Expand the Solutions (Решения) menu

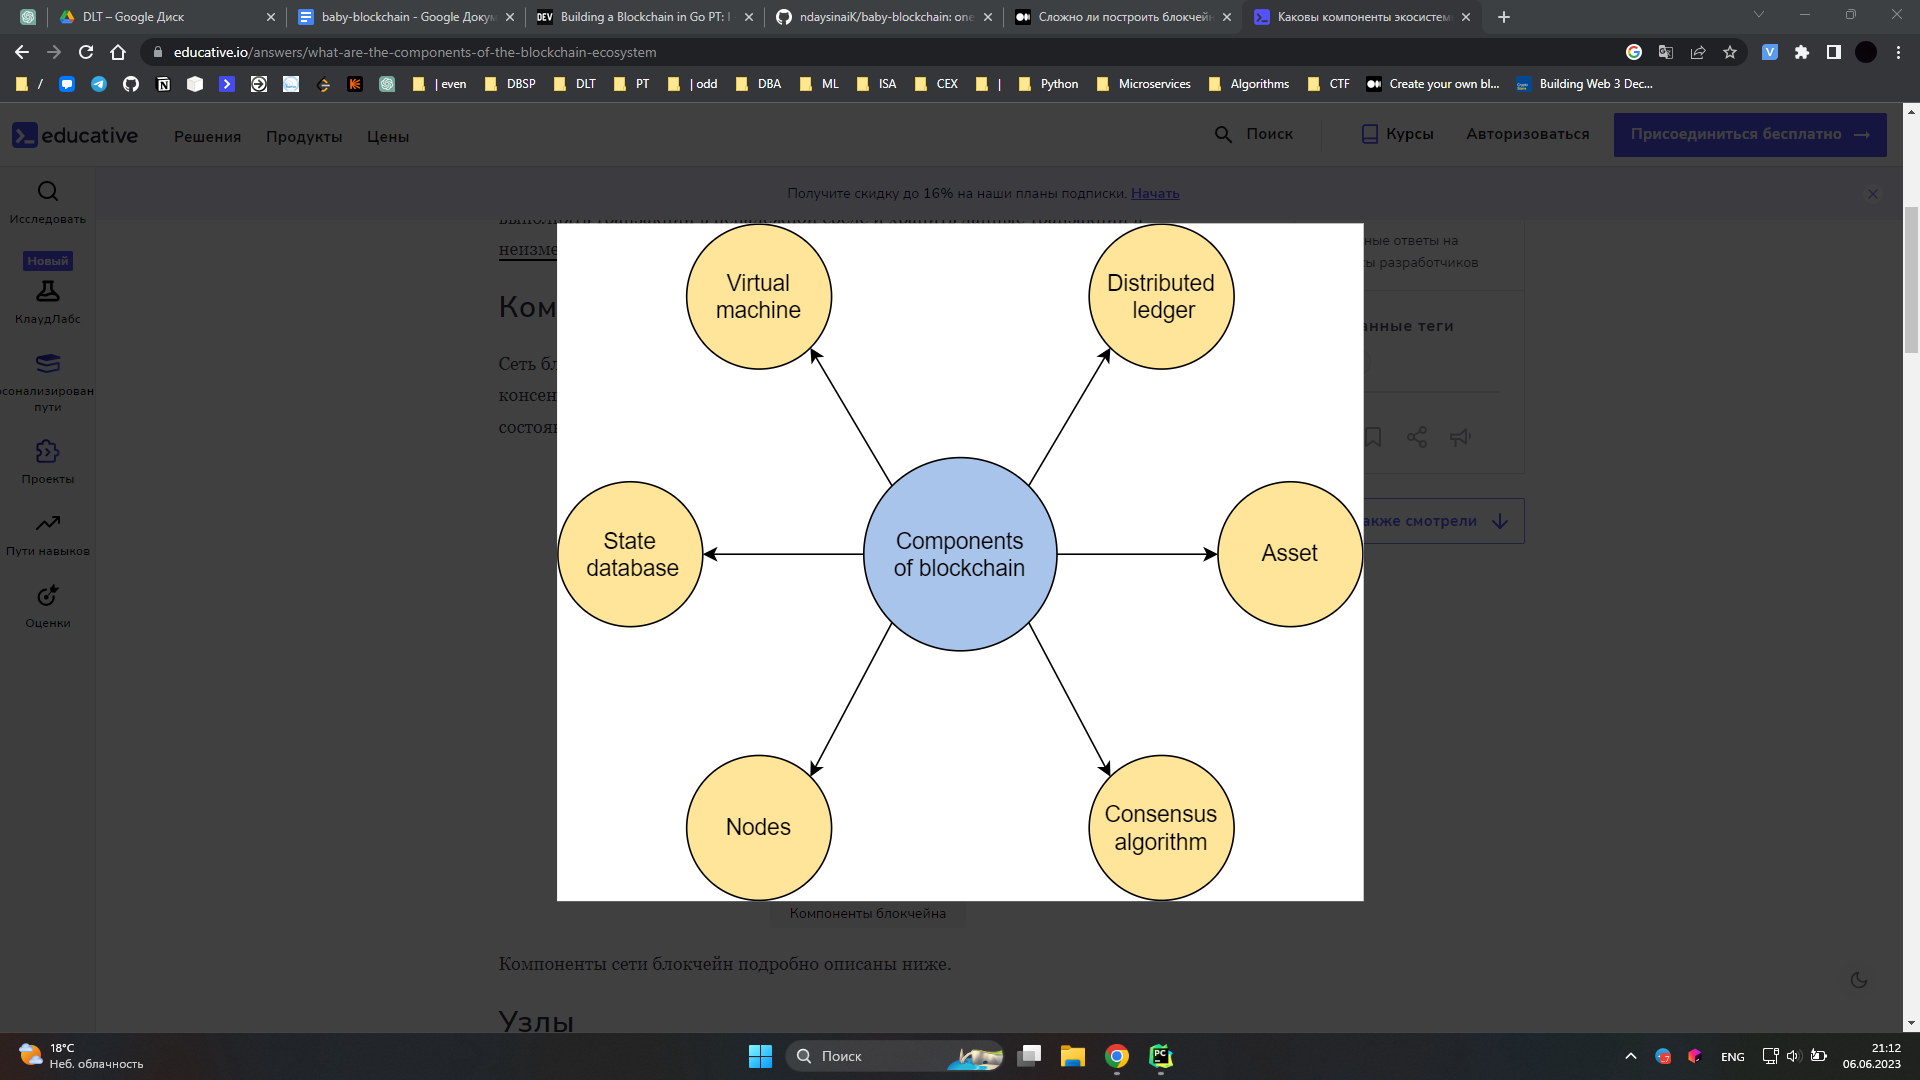pos(207,136)
